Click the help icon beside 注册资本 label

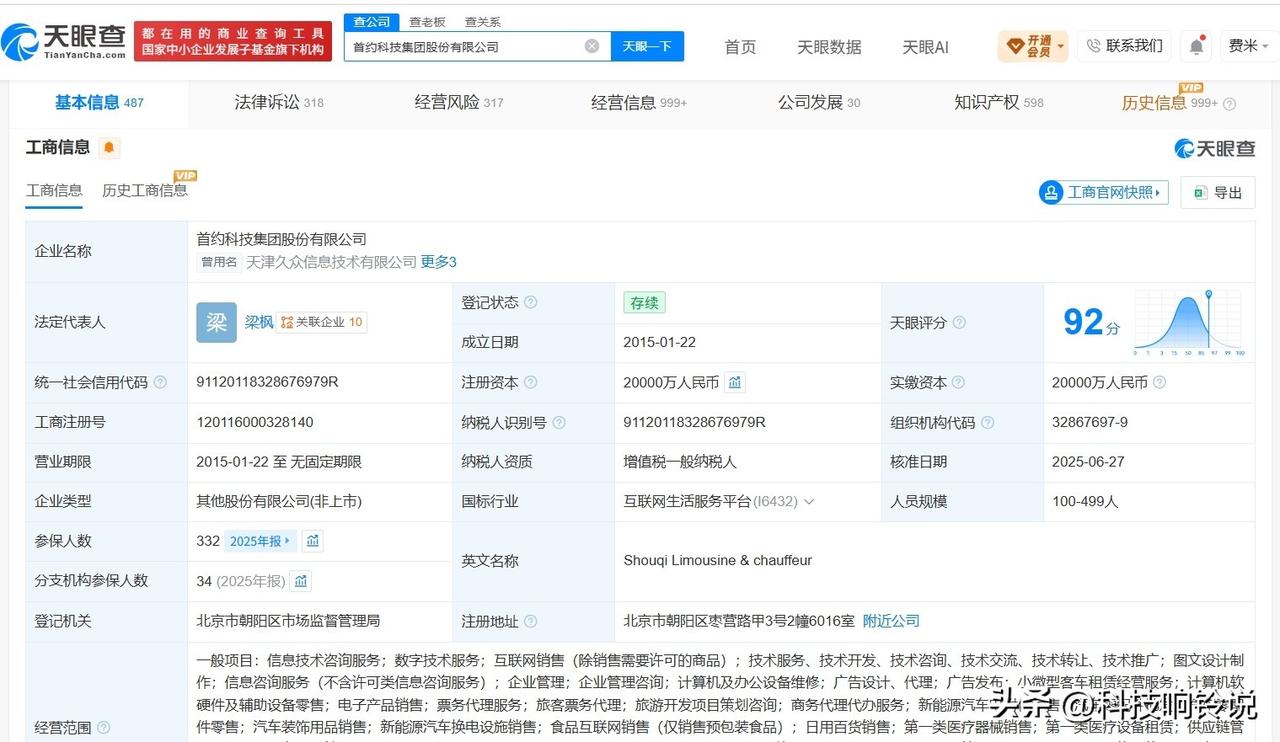(531, 382)
